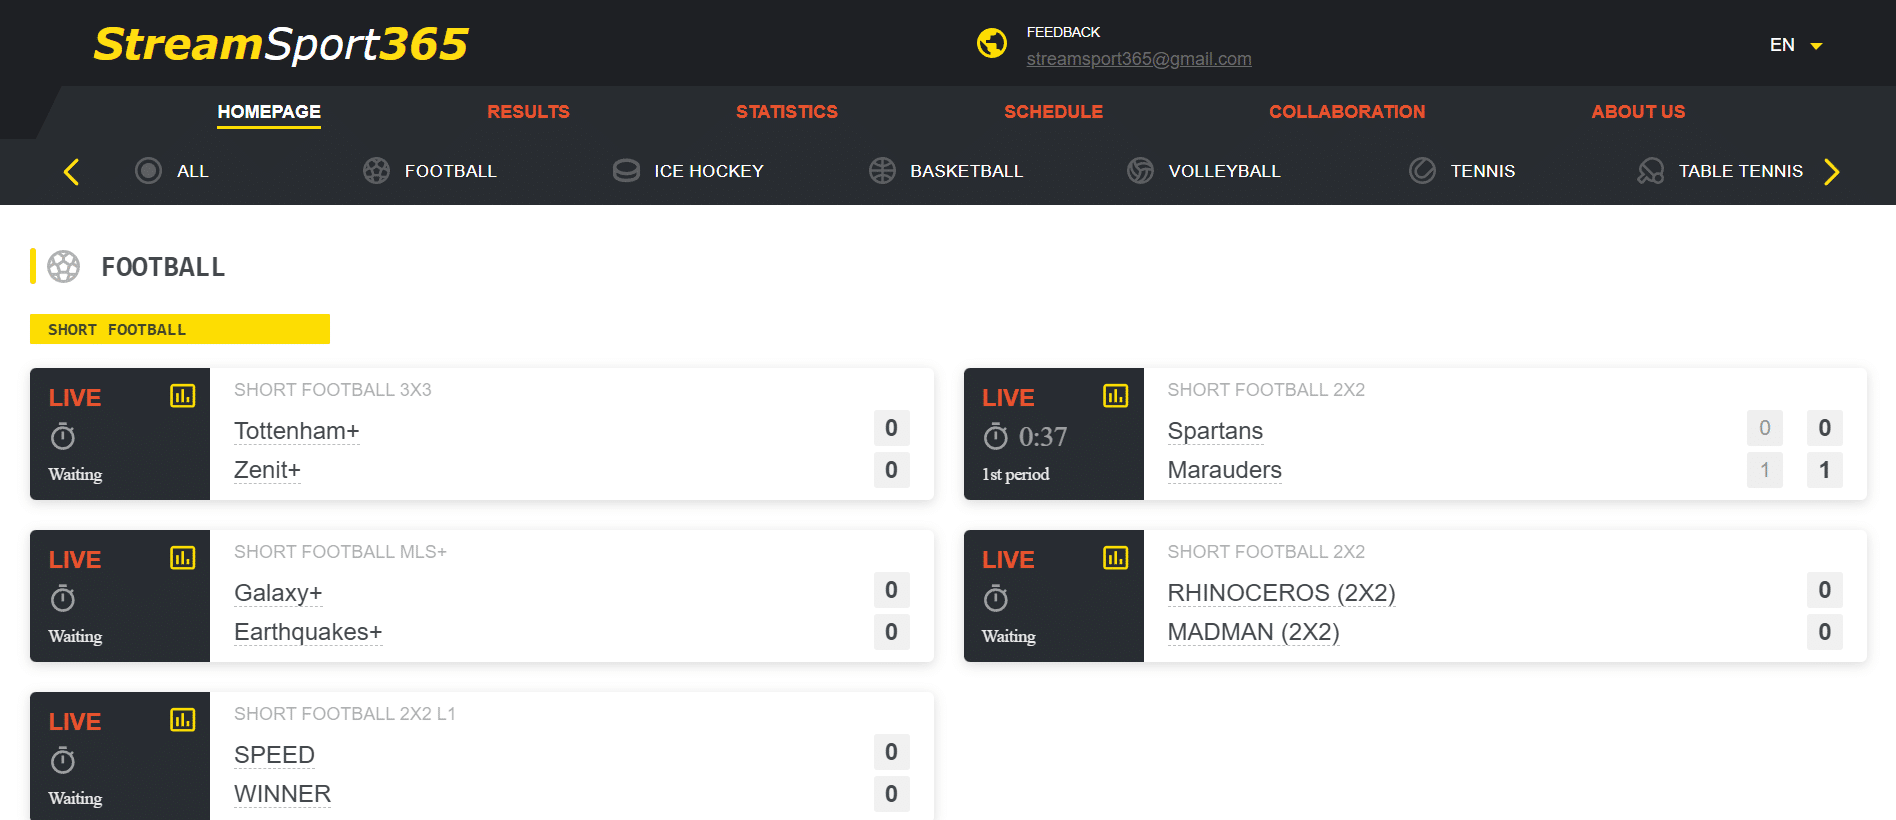Click the yellow Short Football label bar

(180, 329)
